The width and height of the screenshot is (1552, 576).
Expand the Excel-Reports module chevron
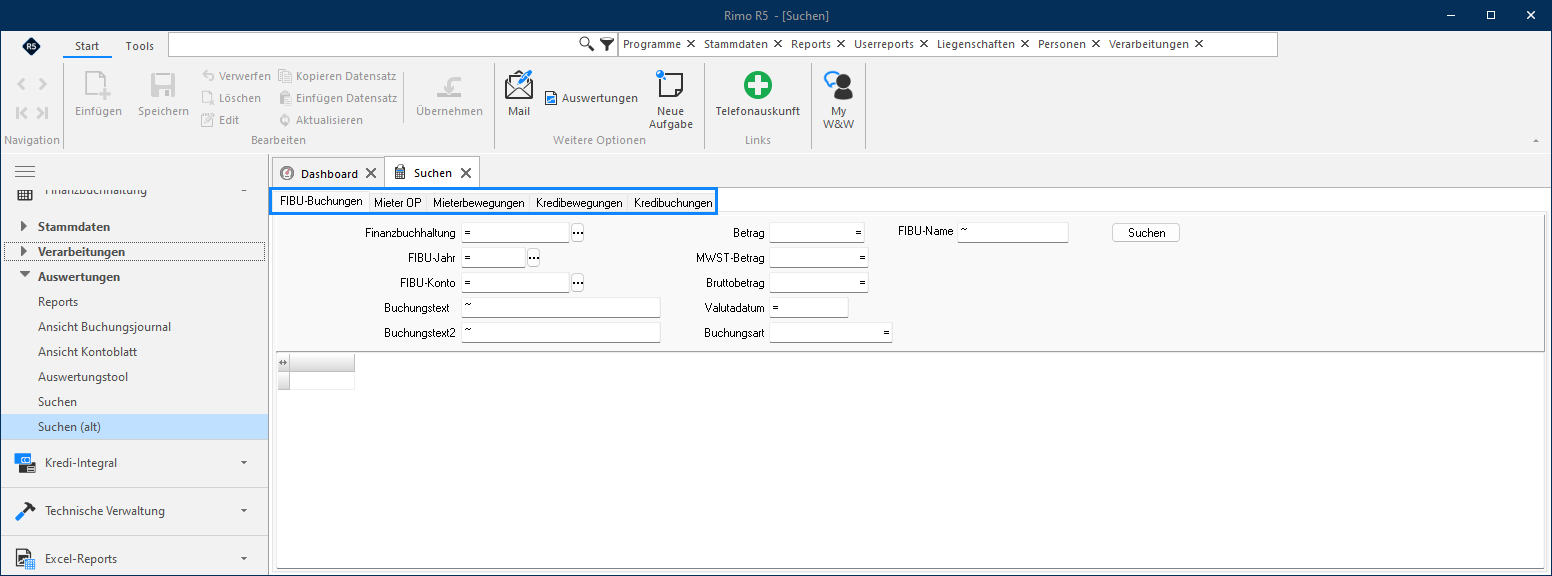click(244, 560)
